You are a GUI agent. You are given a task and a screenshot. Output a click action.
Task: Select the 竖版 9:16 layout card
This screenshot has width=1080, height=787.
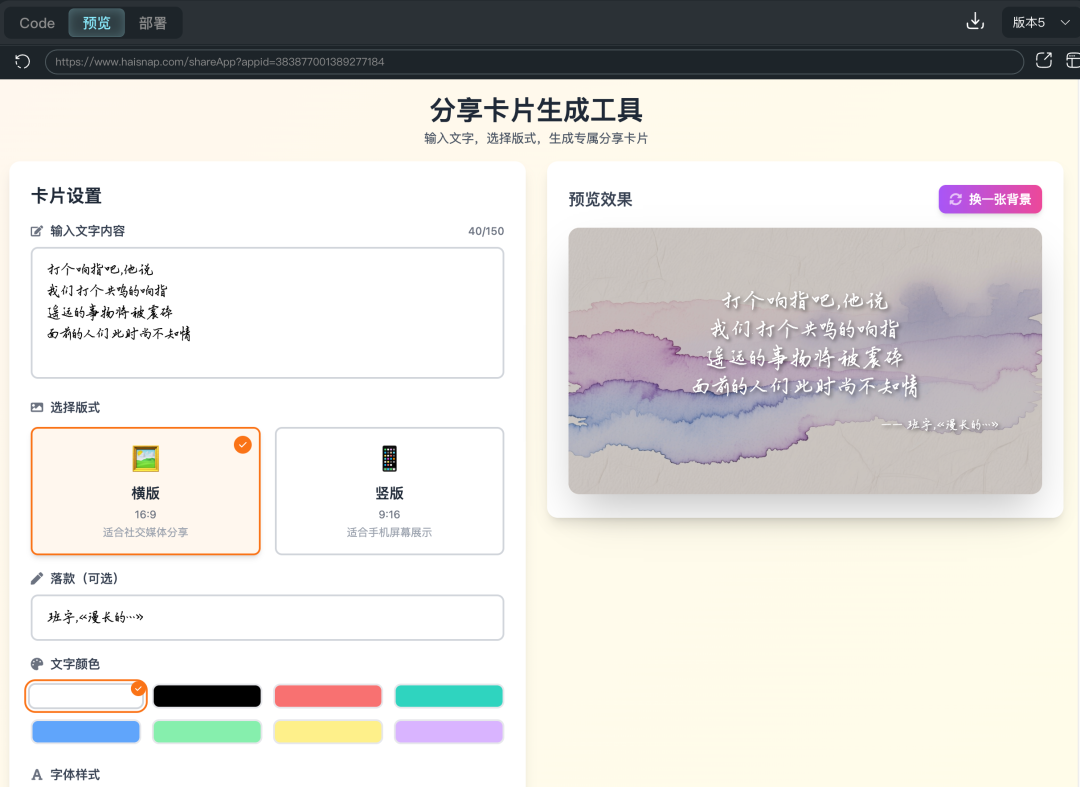[389, 491]
